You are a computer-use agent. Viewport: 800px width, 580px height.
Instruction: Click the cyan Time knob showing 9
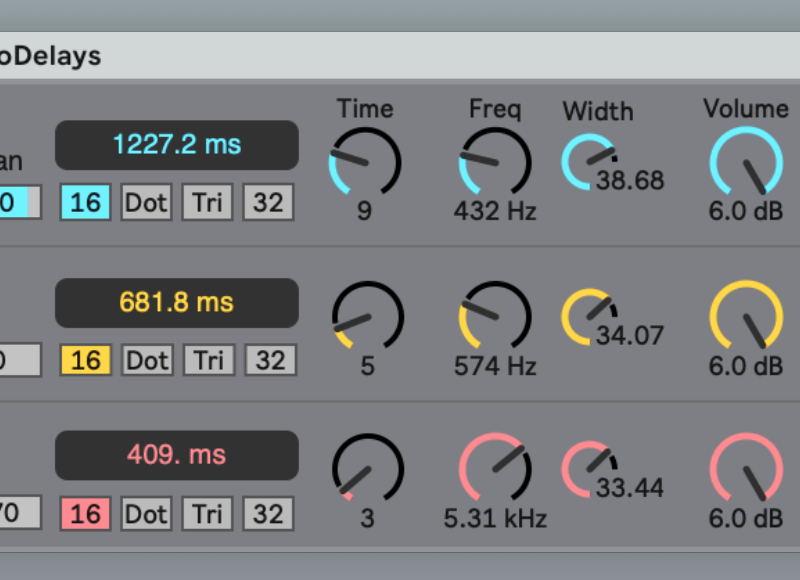pyautogui.click(x=364, y=162)
